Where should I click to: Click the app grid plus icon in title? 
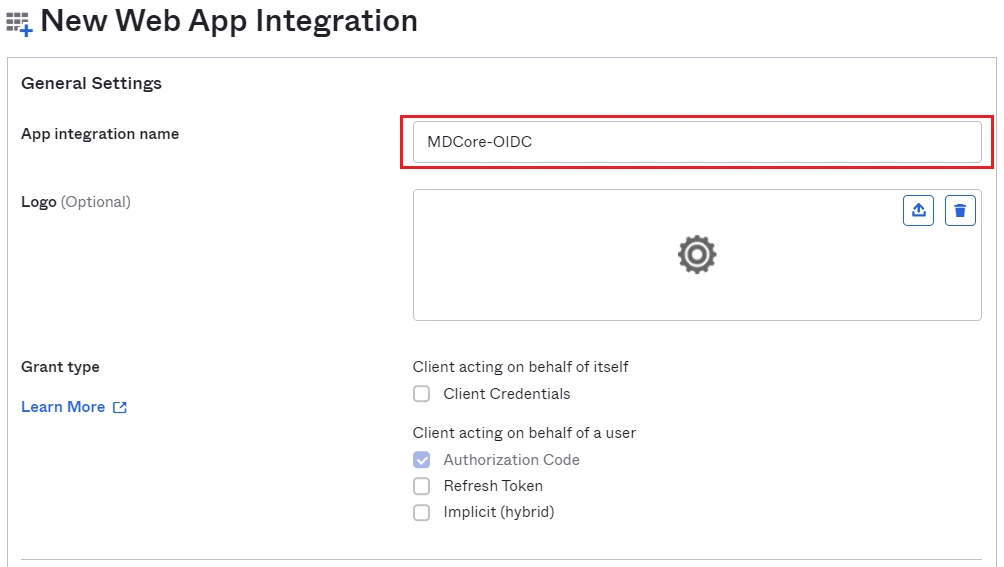(x=19, y=24)
